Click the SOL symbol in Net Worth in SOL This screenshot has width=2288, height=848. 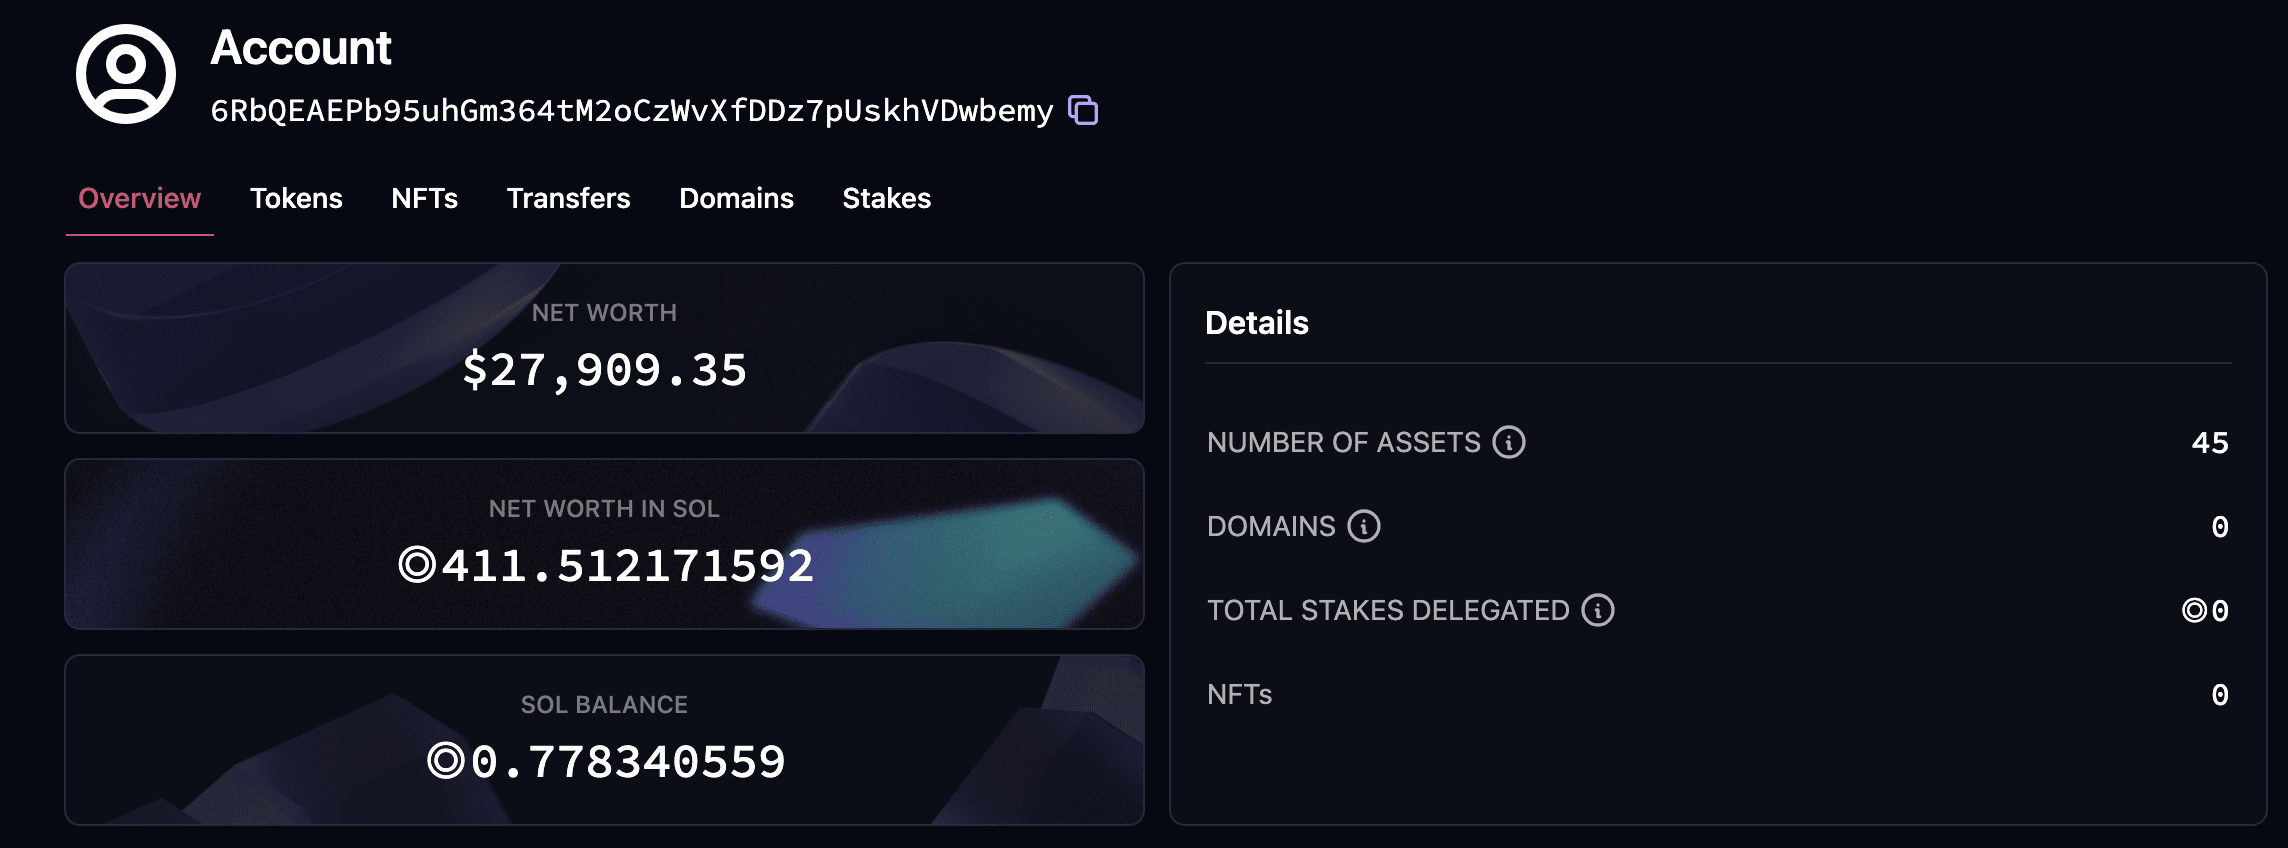416,565
